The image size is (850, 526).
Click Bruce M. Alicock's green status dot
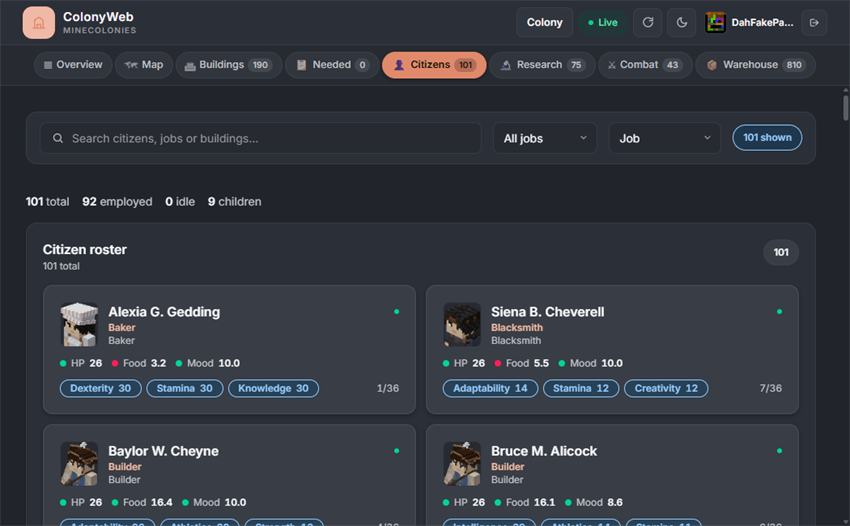click(780, 451)
